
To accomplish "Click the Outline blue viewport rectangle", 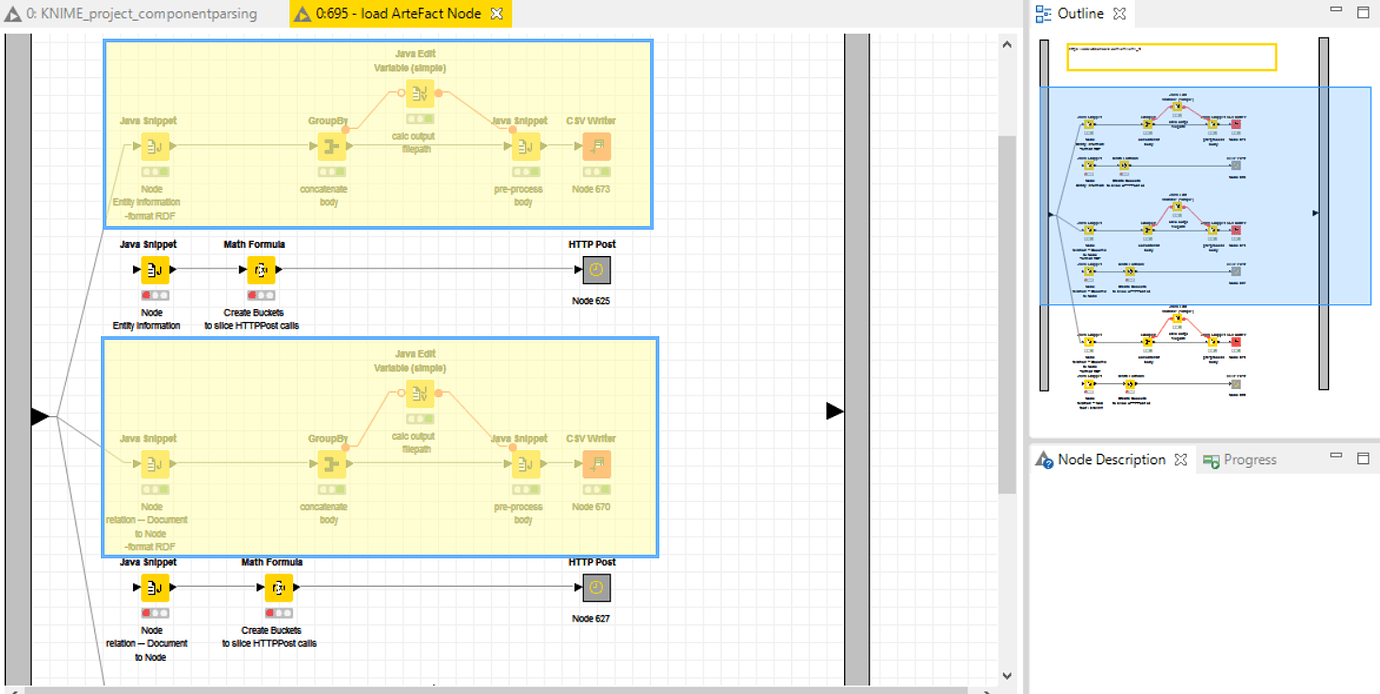I will pos(1205,196).
